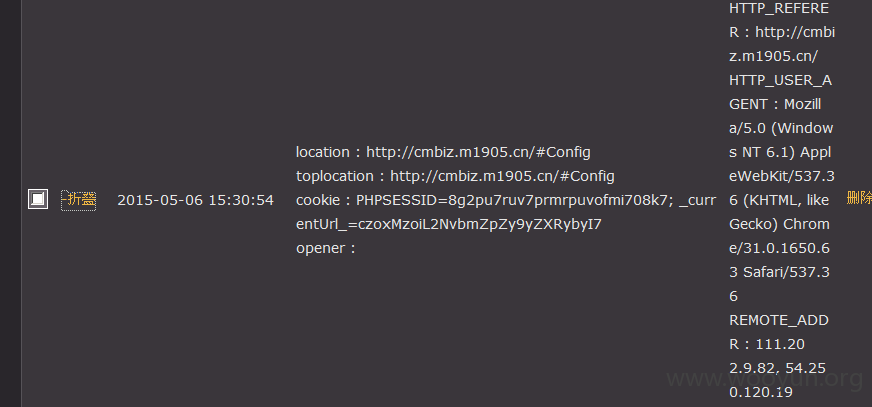The width and height of the screenshot is (872, 407).
Task: Select the cookie PHPSESSID value line
Action: 506,200
